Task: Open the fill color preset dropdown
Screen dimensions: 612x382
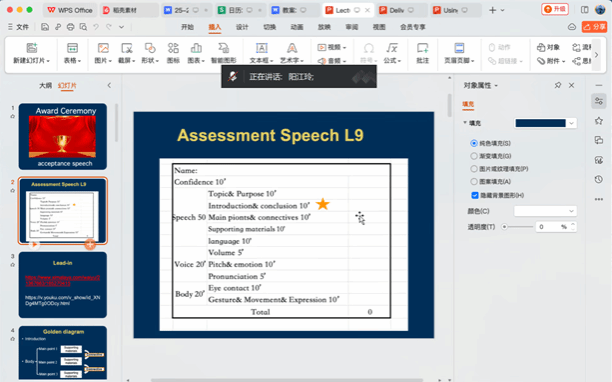Action: 571,123
